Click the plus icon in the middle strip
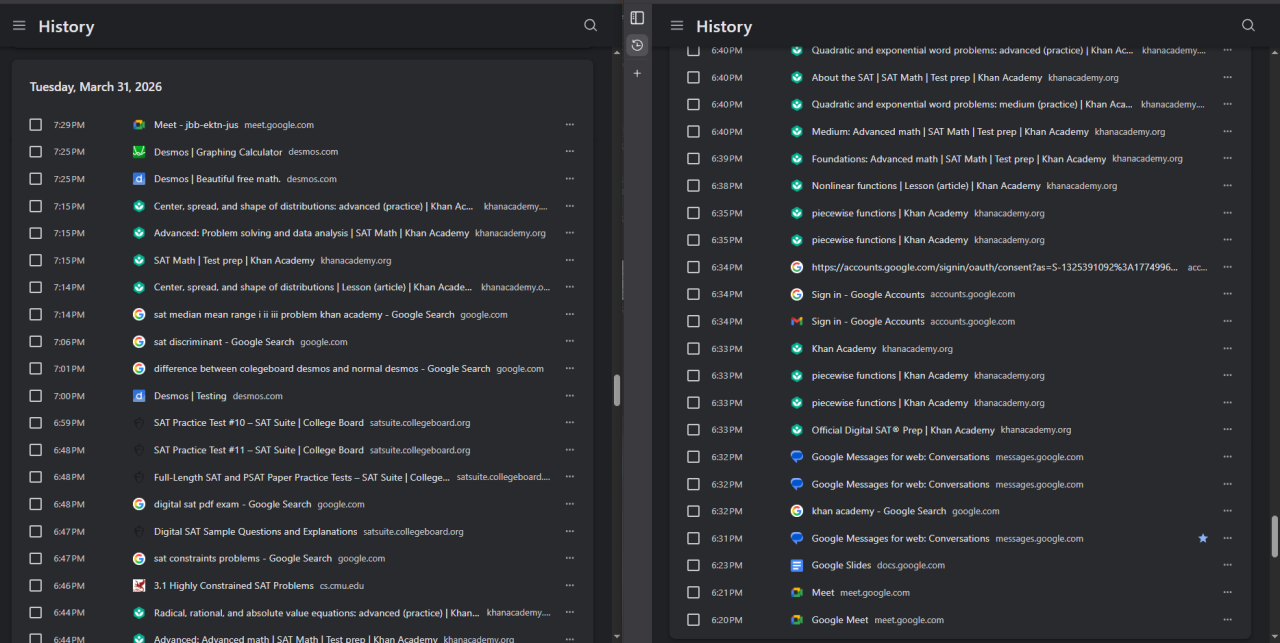 (x=637, y=73)
